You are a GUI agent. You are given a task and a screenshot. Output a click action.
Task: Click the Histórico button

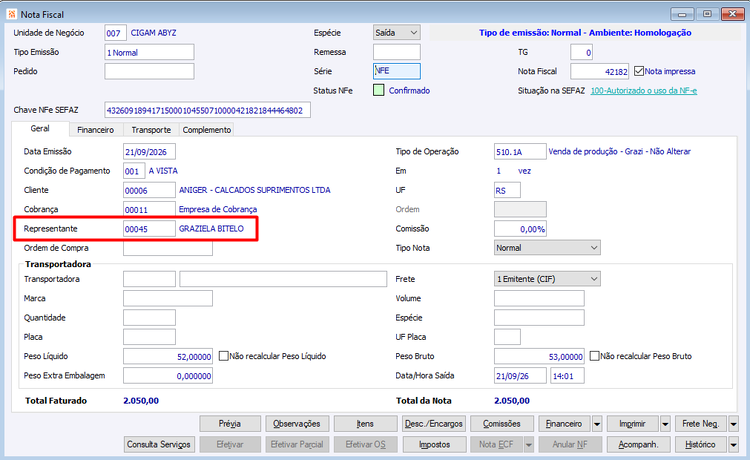point(701,444)
